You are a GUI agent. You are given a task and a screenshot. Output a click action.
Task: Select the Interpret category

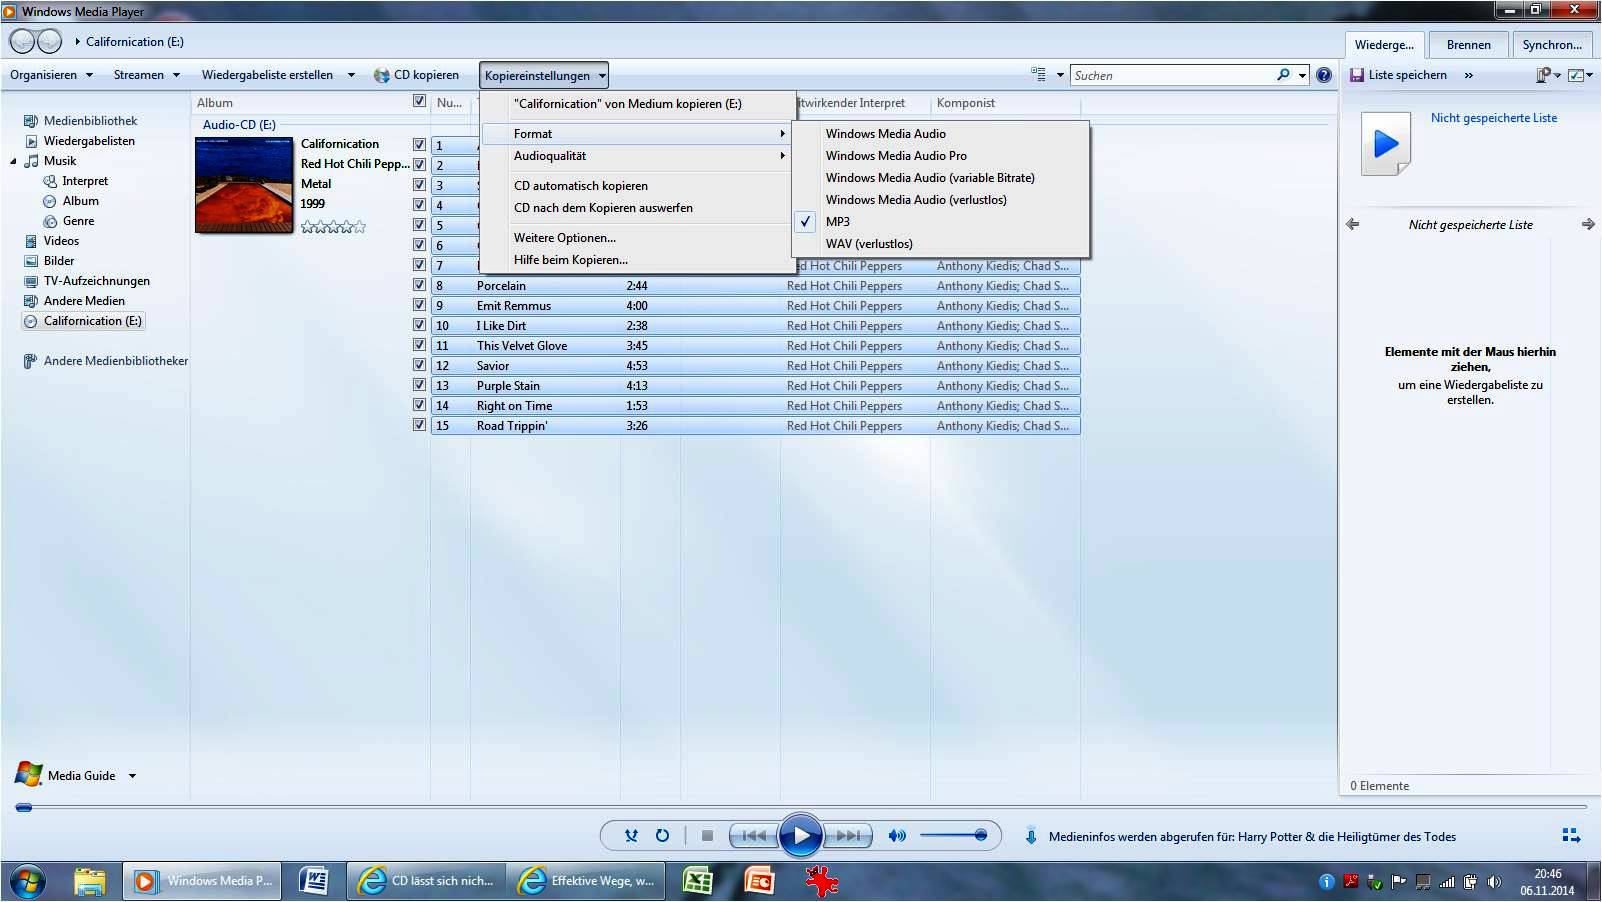(x=75, y=181)
